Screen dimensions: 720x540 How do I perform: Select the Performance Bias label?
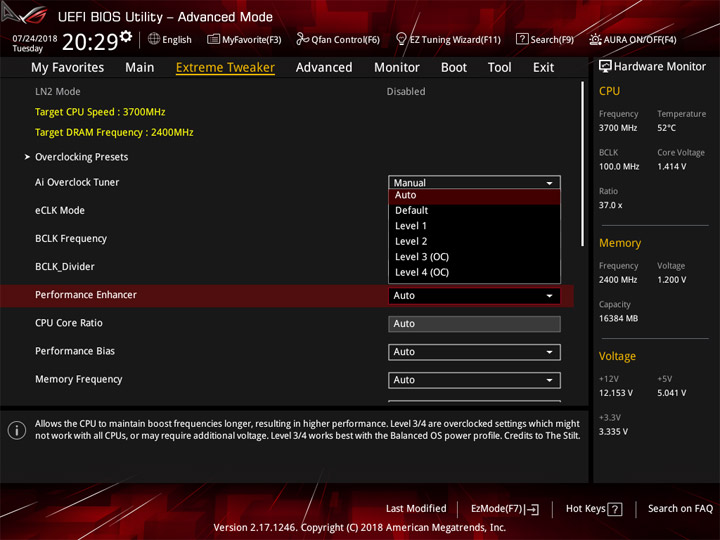pyautogui.click(x=75, y=351)
